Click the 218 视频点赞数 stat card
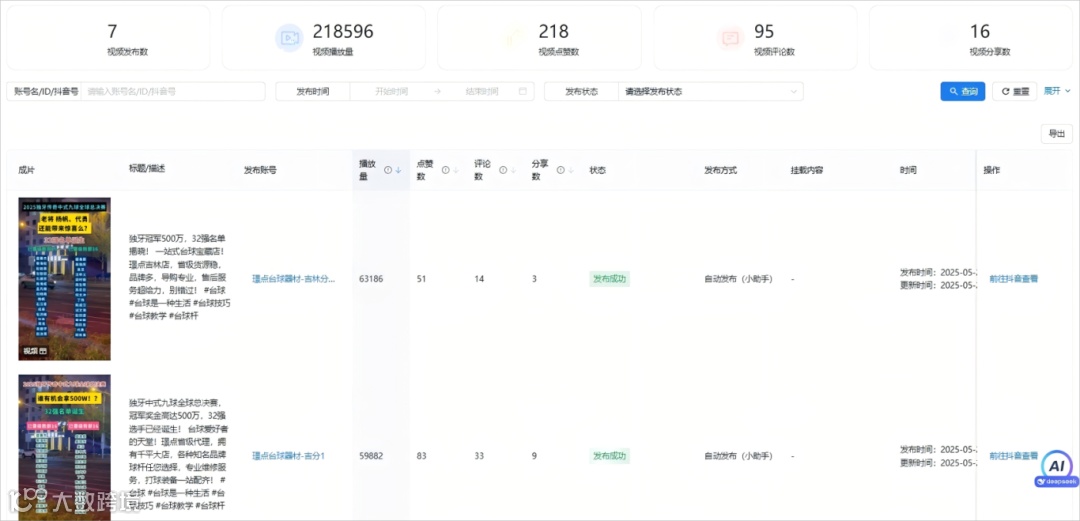Screen dimensions: 1080x521 pyautogui.click(x=539, y=38)
